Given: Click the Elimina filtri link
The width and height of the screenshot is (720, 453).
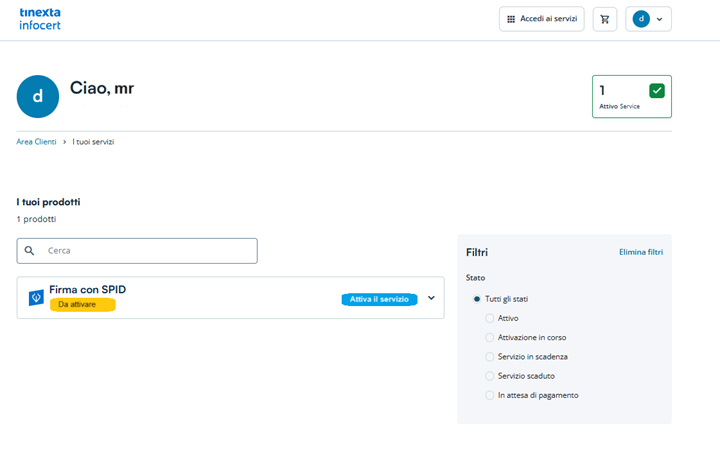Looking at the screenshot, I should [640, 252].
